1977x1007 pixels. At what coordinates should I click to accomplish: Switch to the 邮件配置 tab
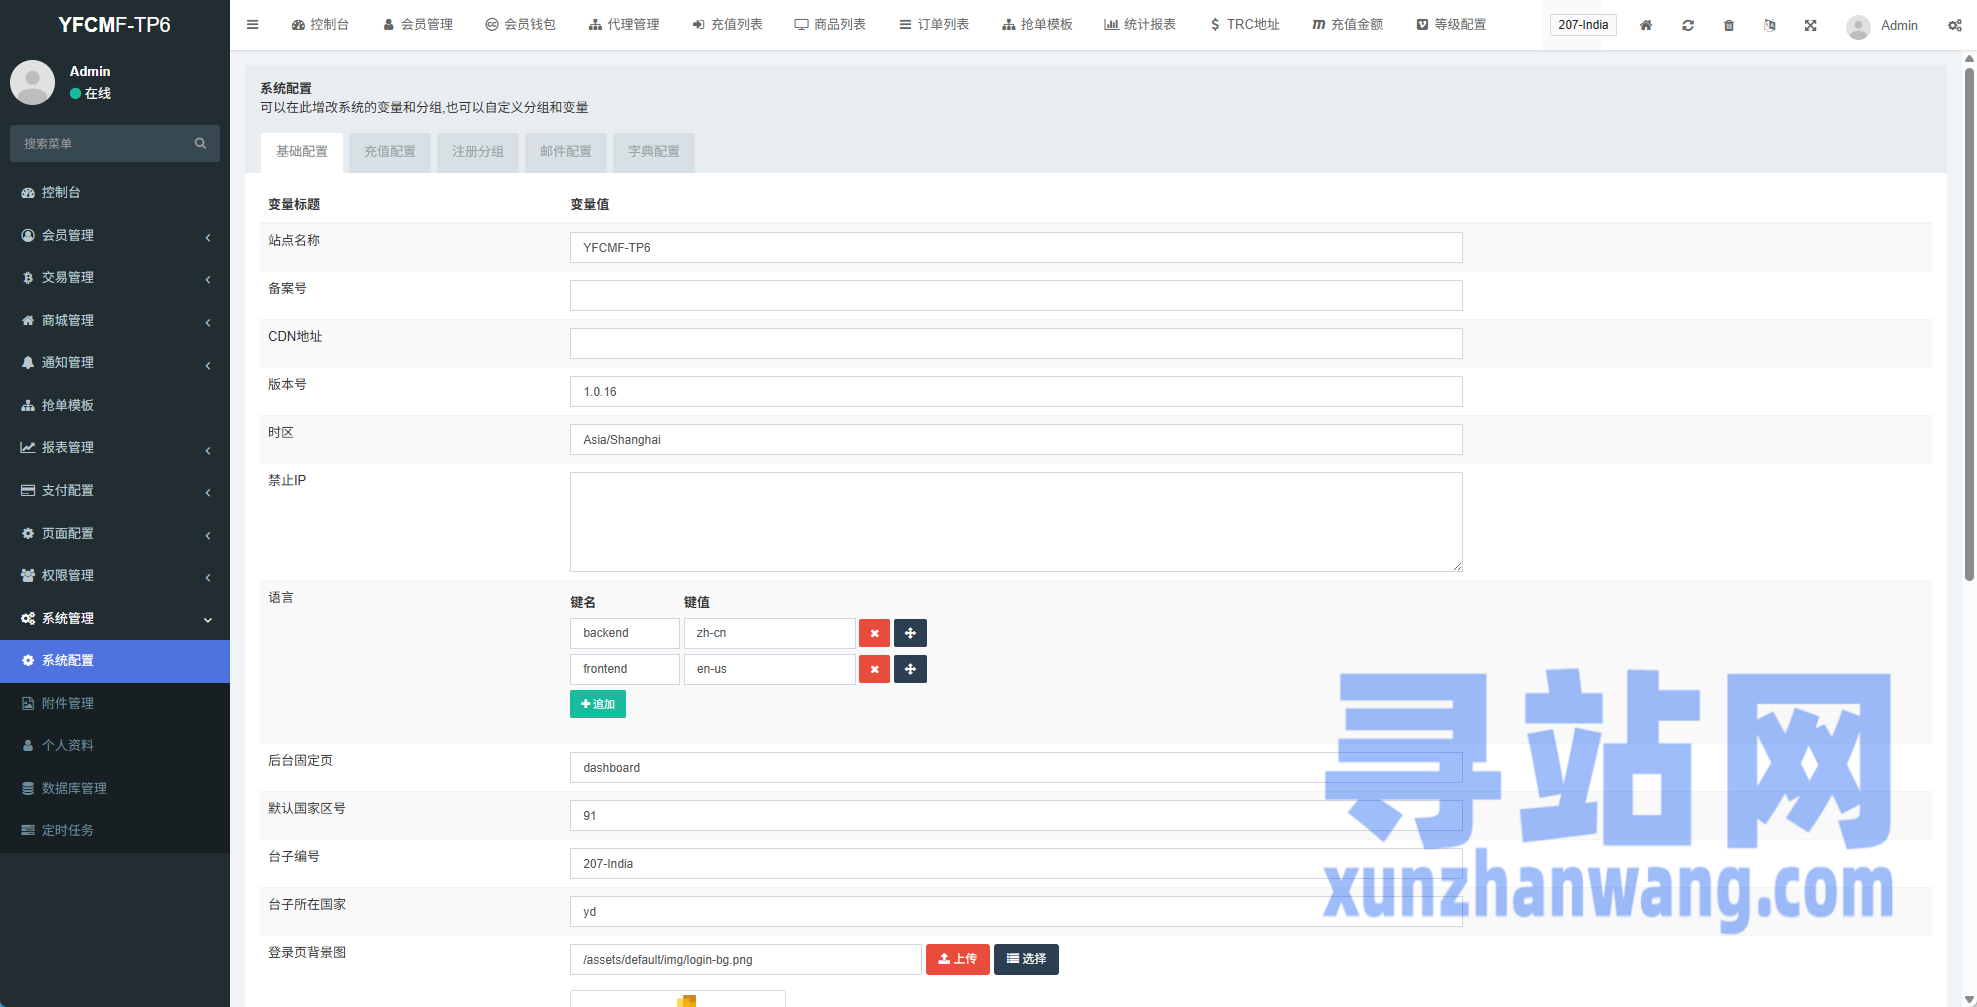click(565, 152)
